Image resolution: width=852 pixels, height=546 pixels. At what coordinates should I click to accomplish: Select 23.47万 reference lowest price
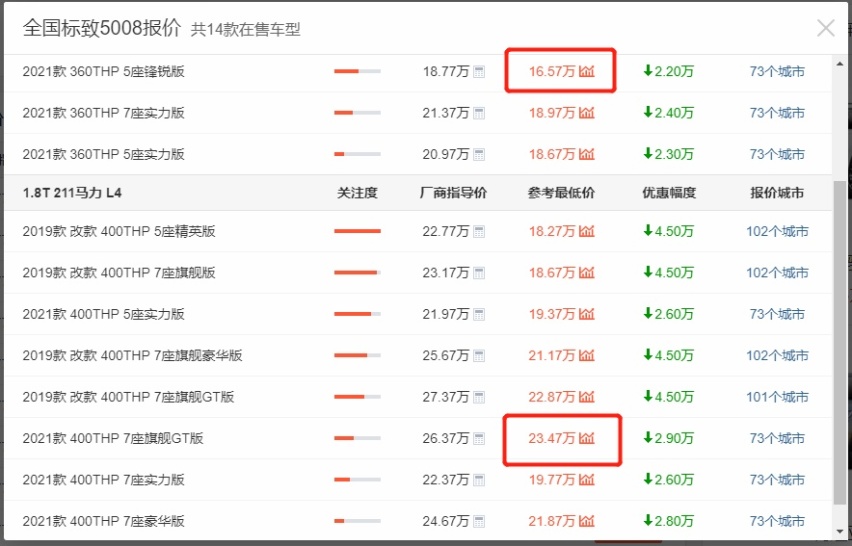point(552,438)
